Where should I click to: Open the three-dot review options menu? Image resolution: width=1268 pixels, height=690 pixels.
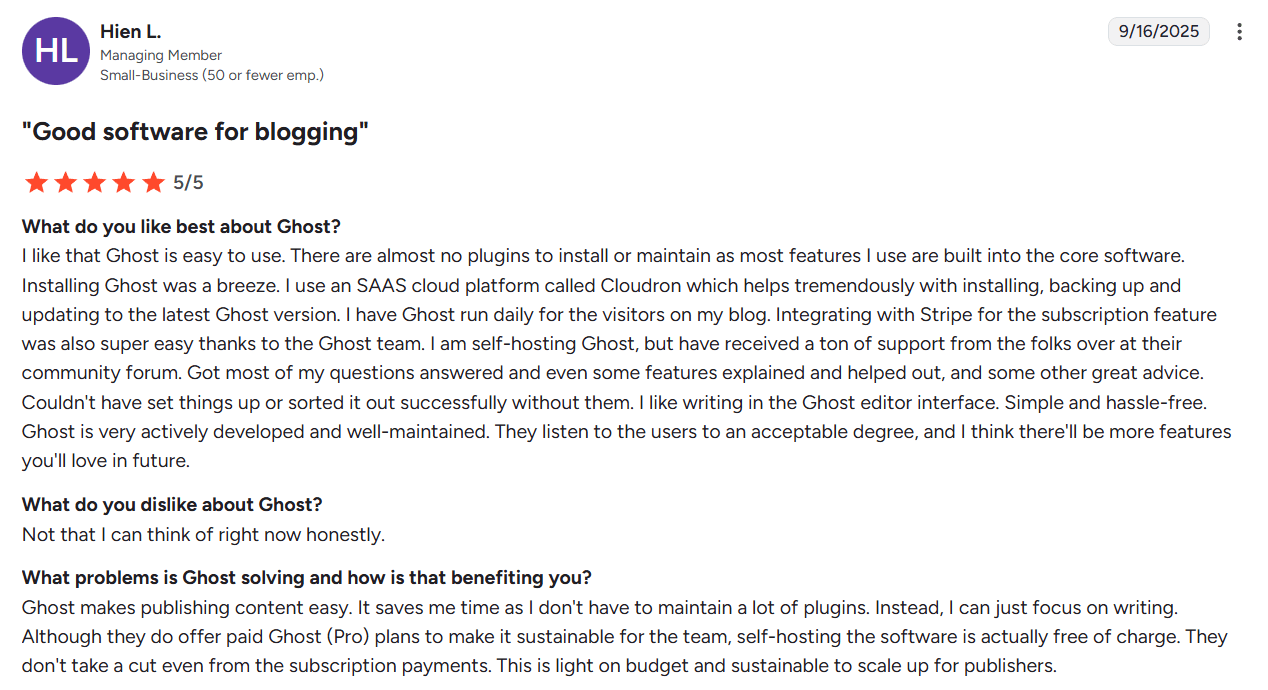point(1239,32)
